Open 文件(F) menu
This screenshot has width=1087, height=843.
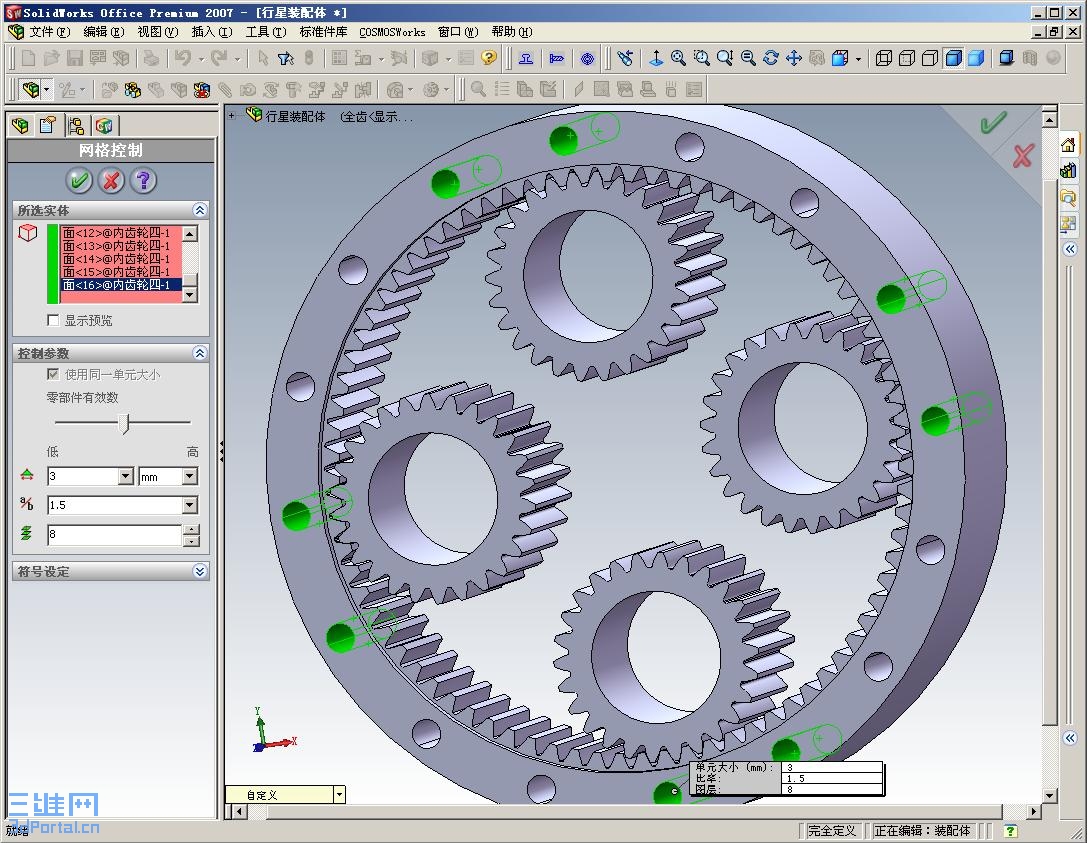(49, 32)
